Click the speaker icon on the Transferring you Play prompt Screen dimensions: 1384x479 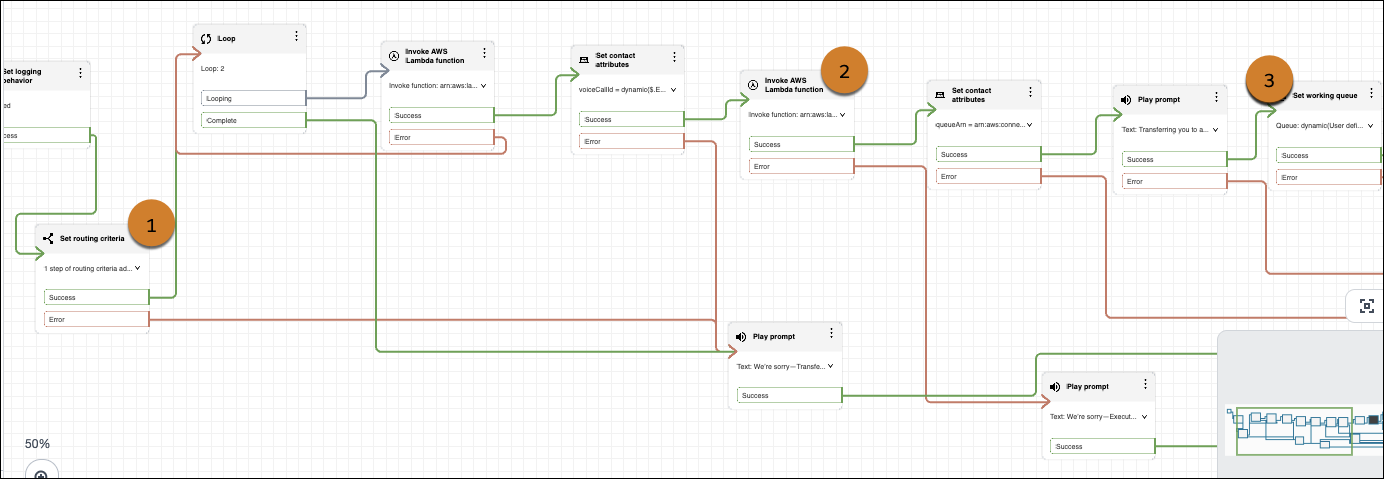coord(1126,100)
